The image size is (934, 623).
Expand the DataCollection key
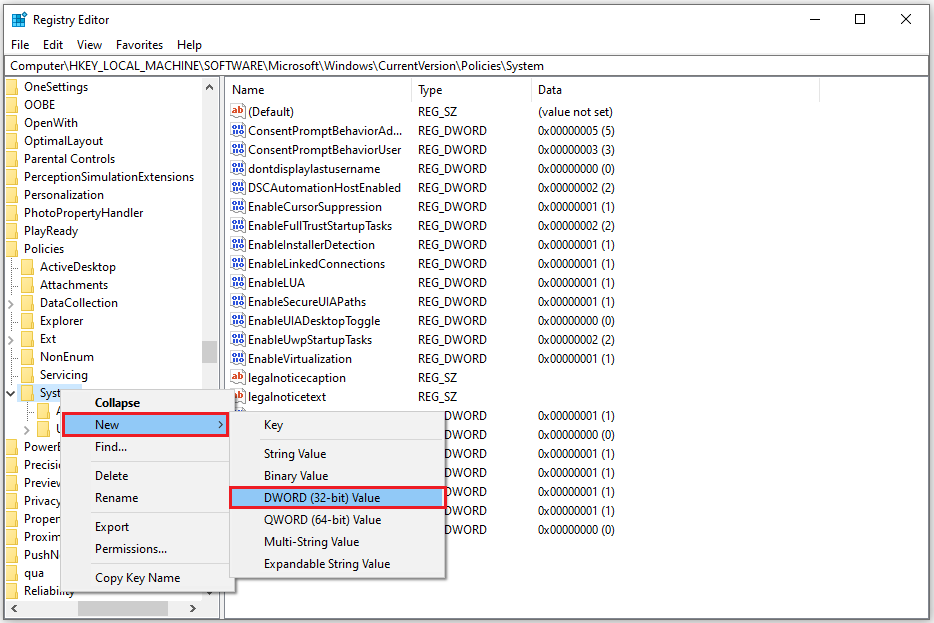coord(11,304)
